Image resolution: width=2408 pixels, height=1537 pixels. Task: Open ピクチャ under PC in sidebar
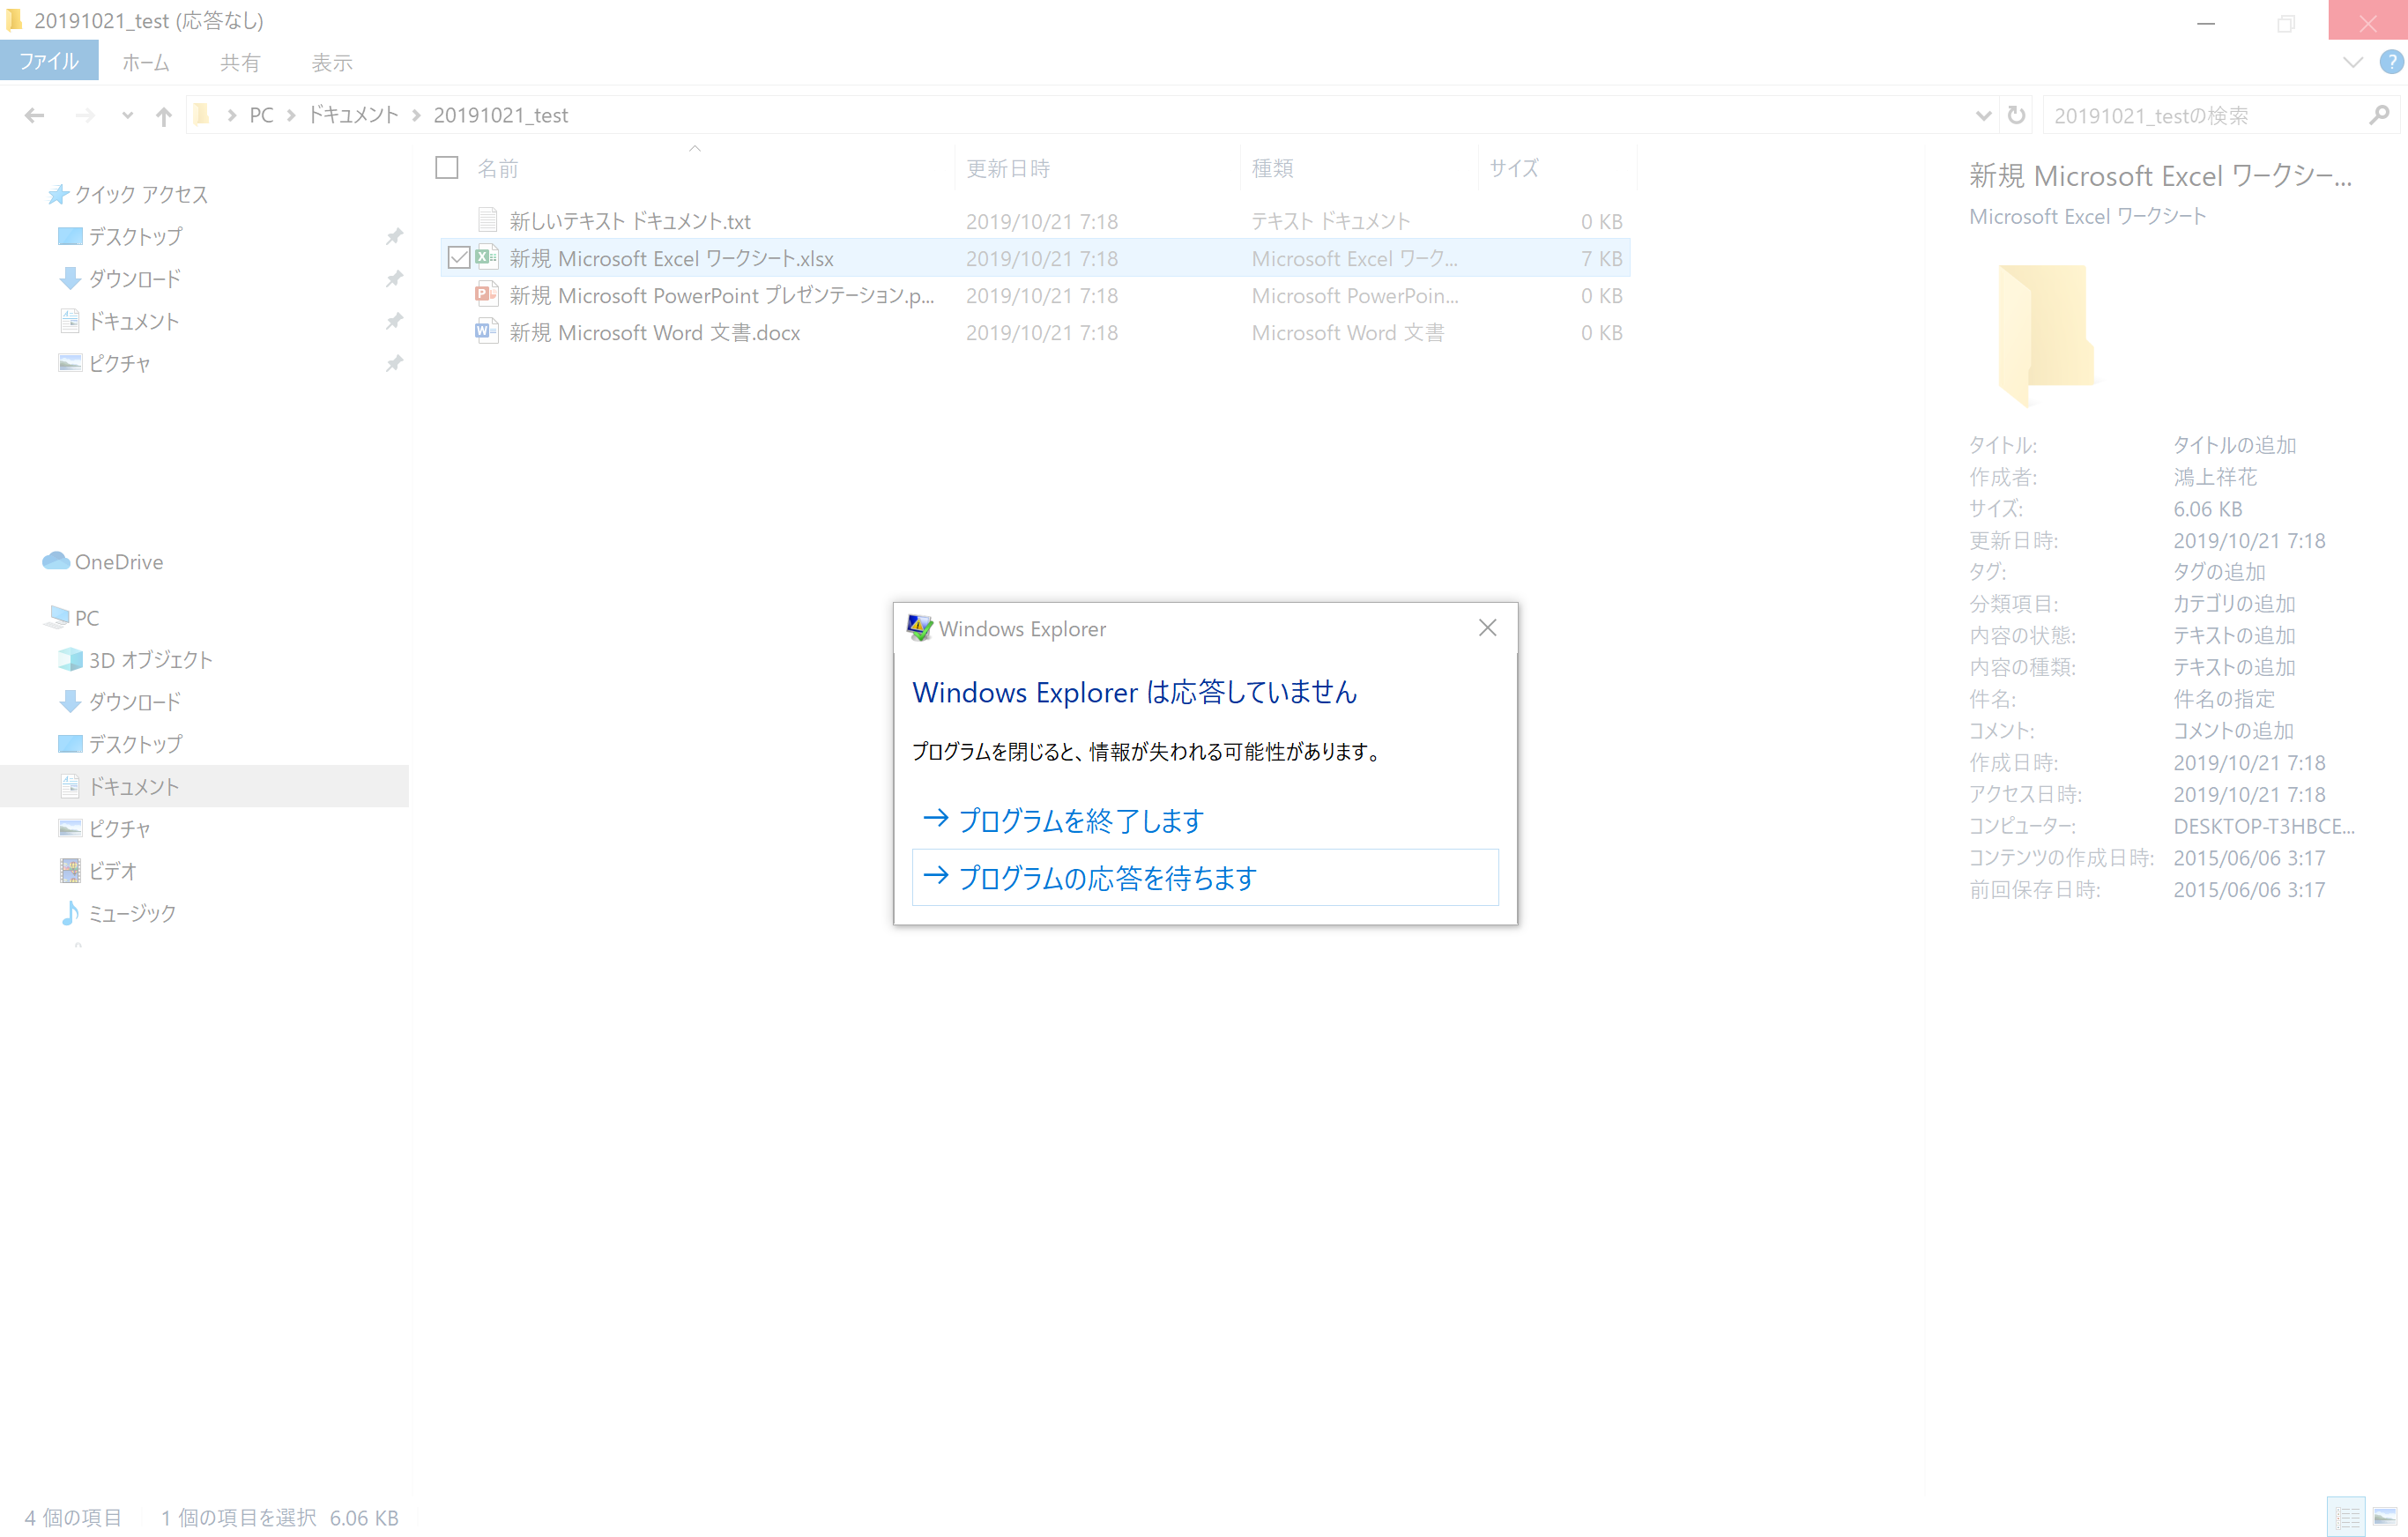(120, 828)
